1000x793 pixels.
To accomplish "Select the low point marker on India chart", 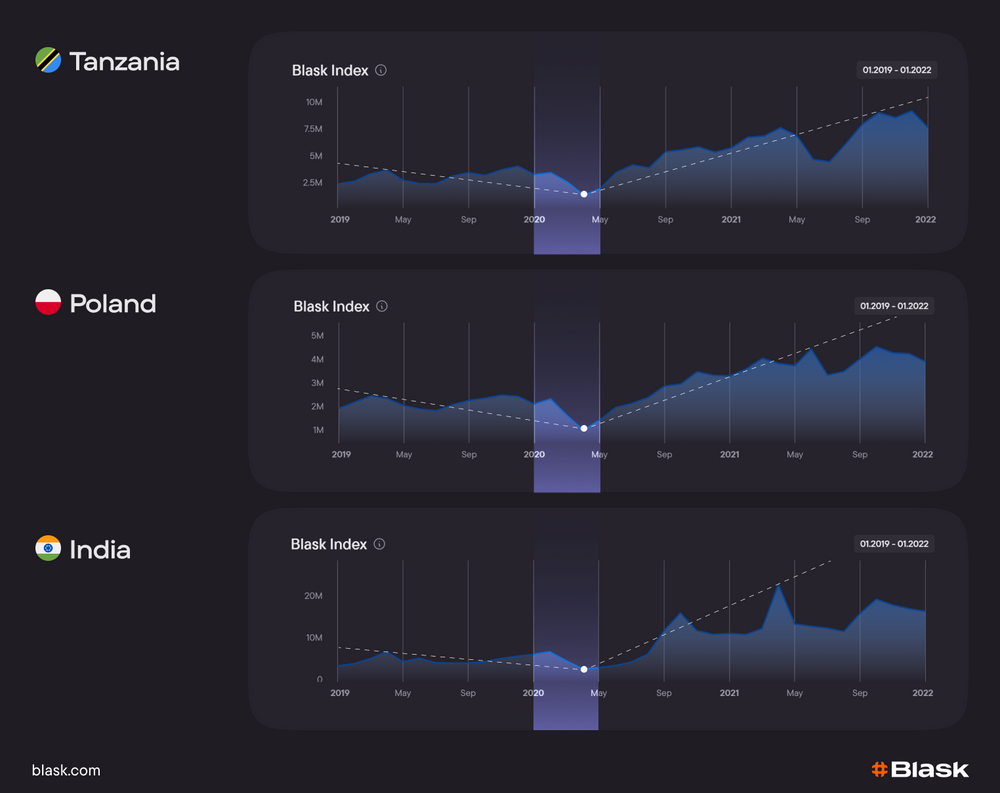I will click(x=584, y=669).
